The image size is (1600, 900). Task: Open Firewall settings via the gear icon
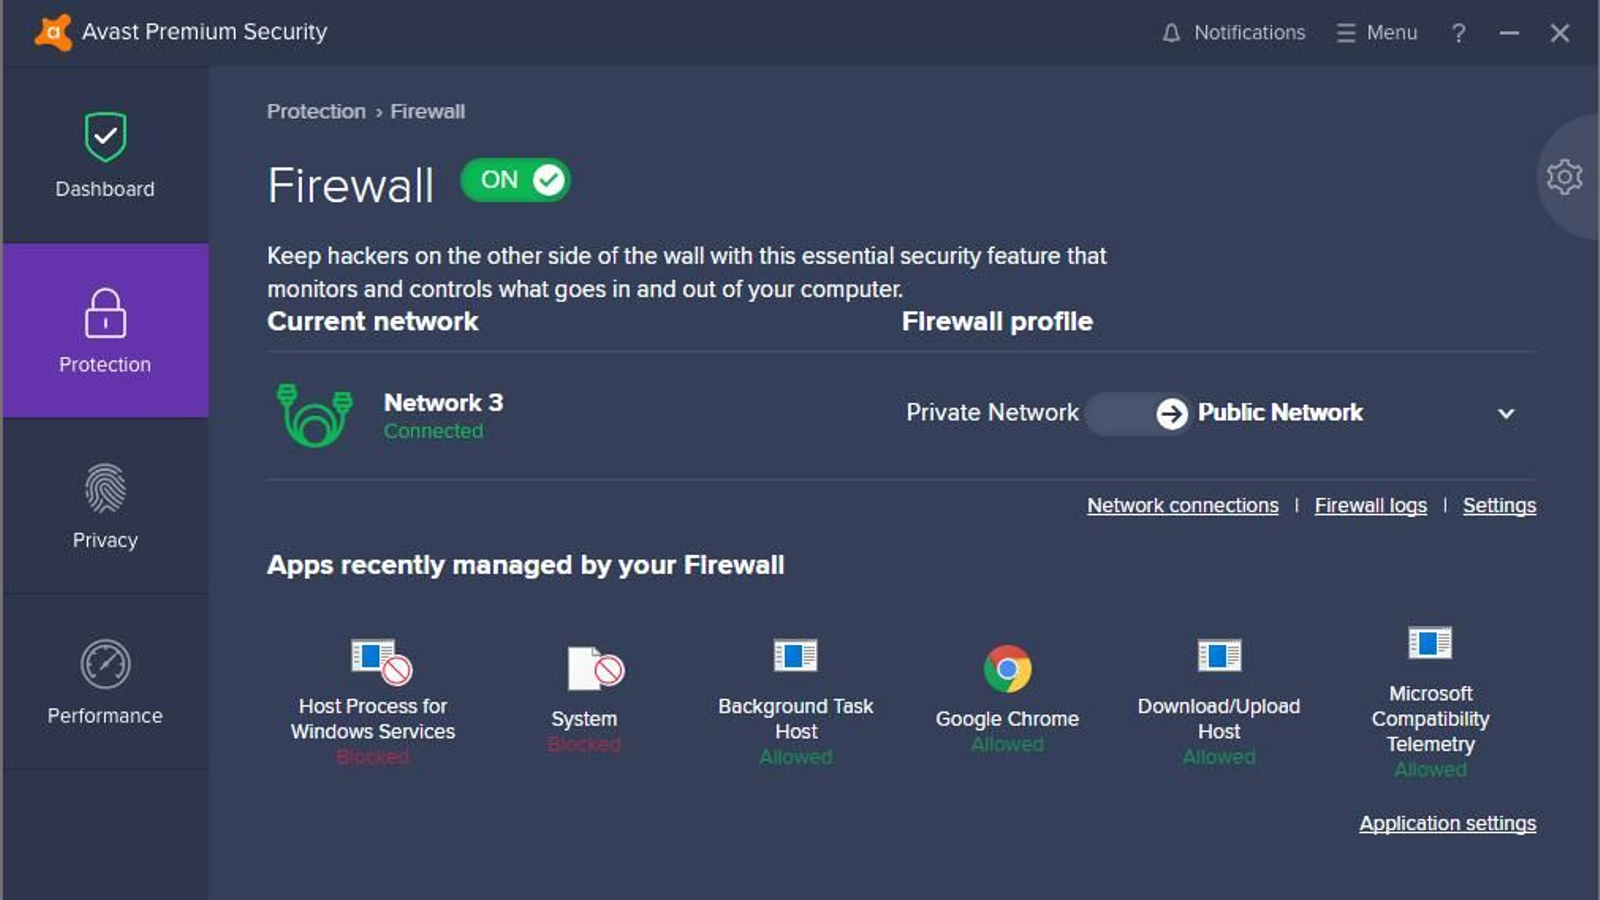[x=1564, y=176]
